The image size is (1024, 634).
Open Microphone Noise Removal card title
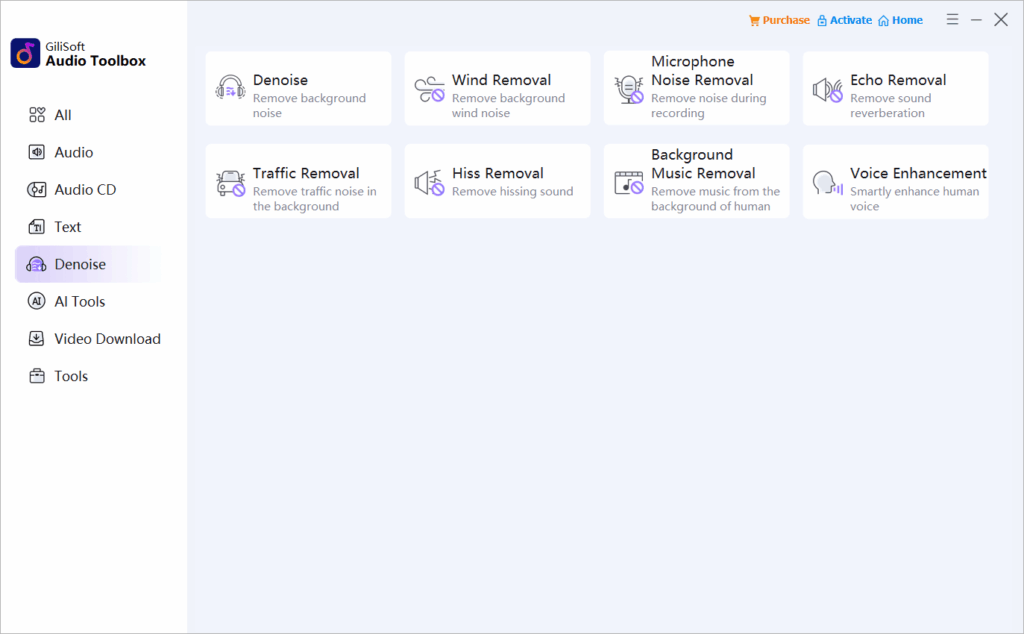pos(701,71)
